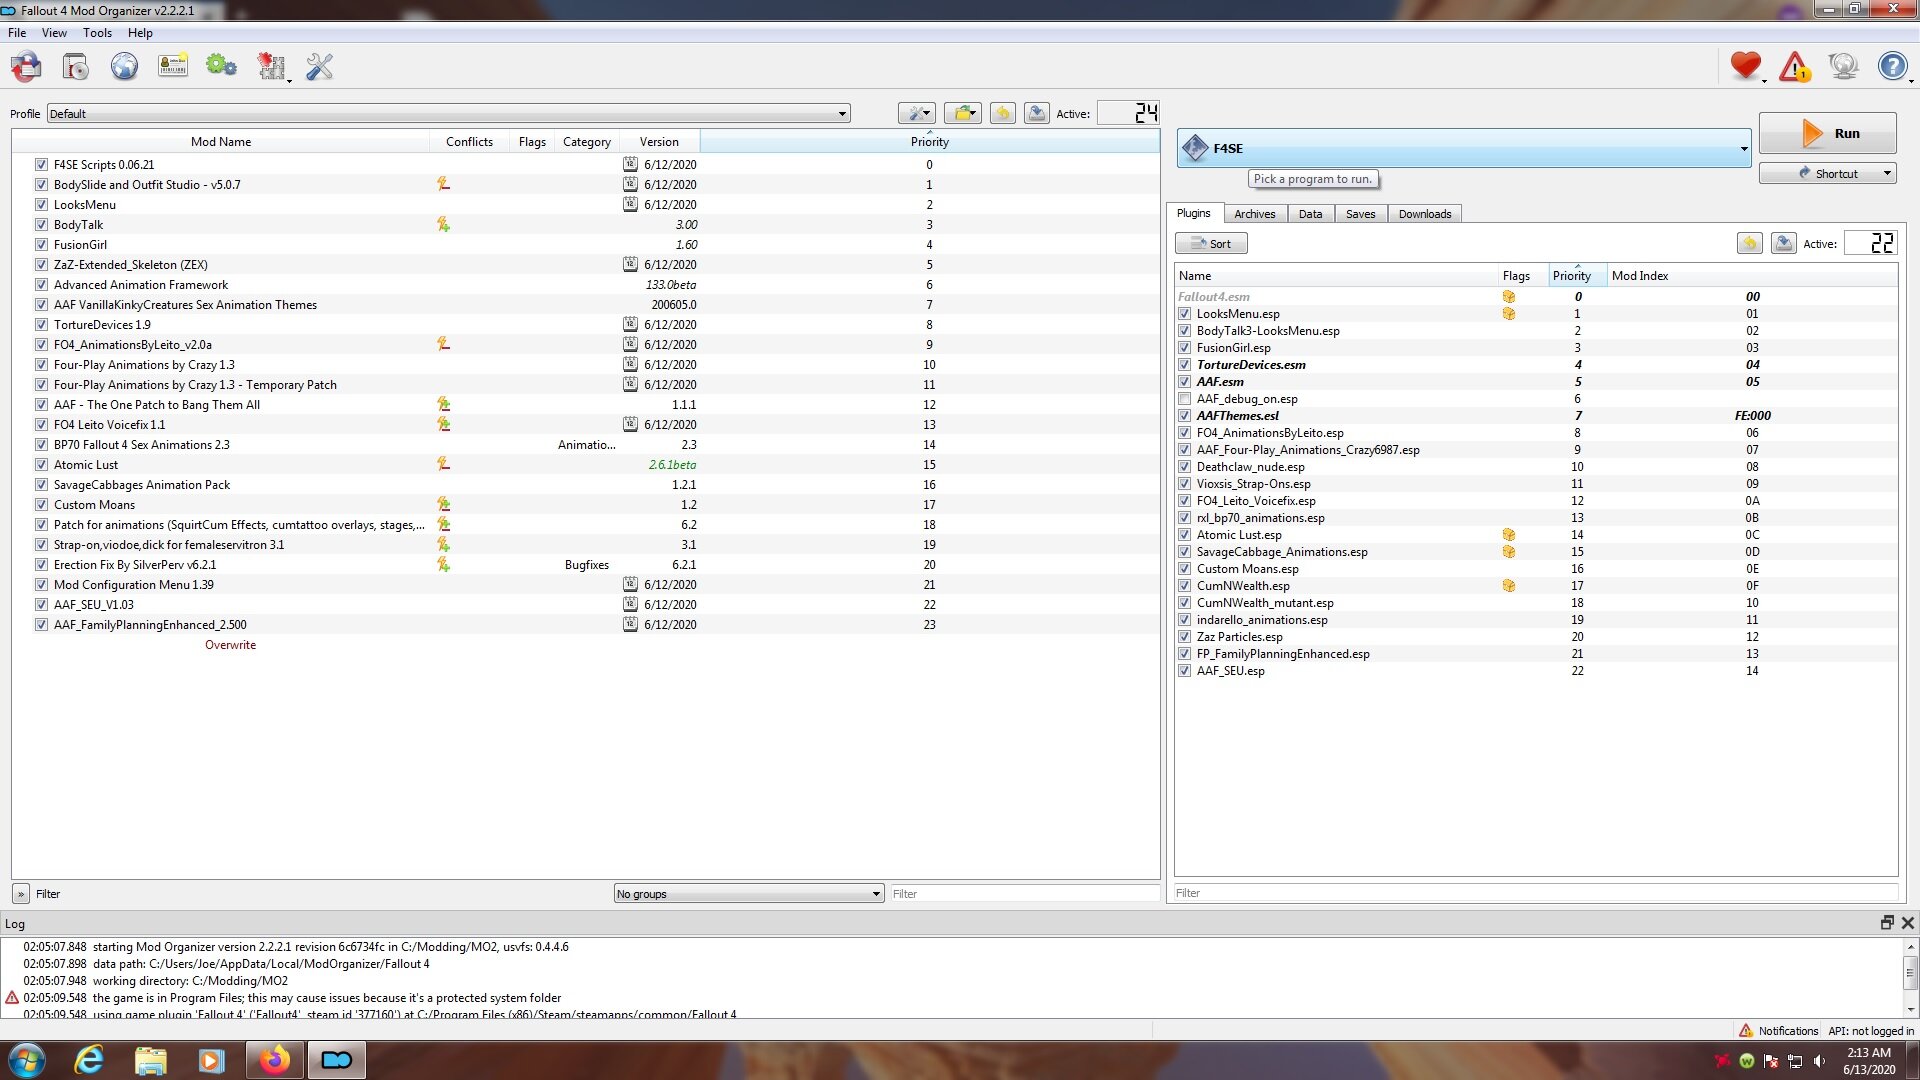Open File Explorer from taskbar
This screenshot has width=1920, height=1080.
pos(150,1060)
